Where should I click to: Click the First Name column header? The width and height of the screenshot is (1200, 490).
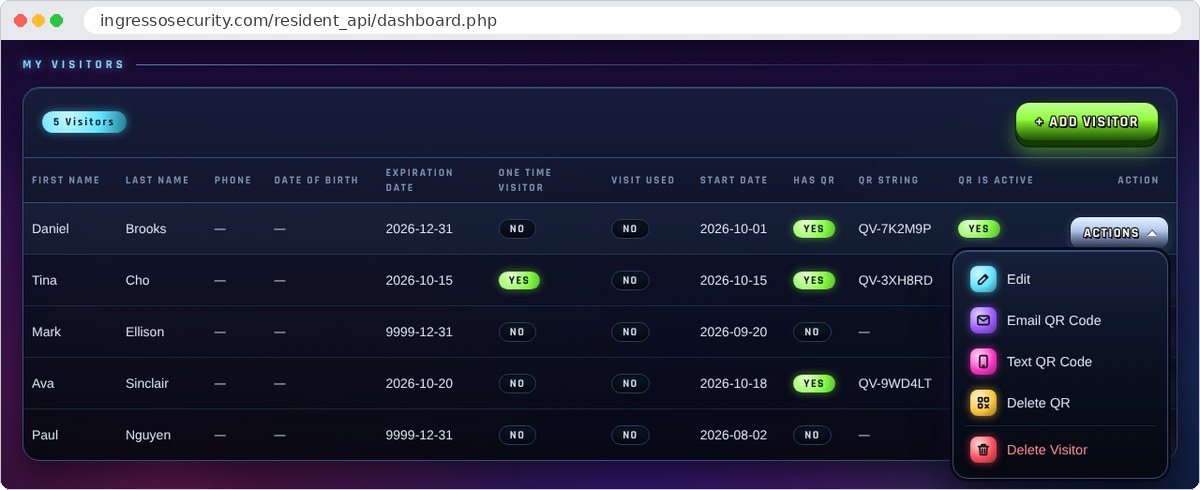coord(66,180)
